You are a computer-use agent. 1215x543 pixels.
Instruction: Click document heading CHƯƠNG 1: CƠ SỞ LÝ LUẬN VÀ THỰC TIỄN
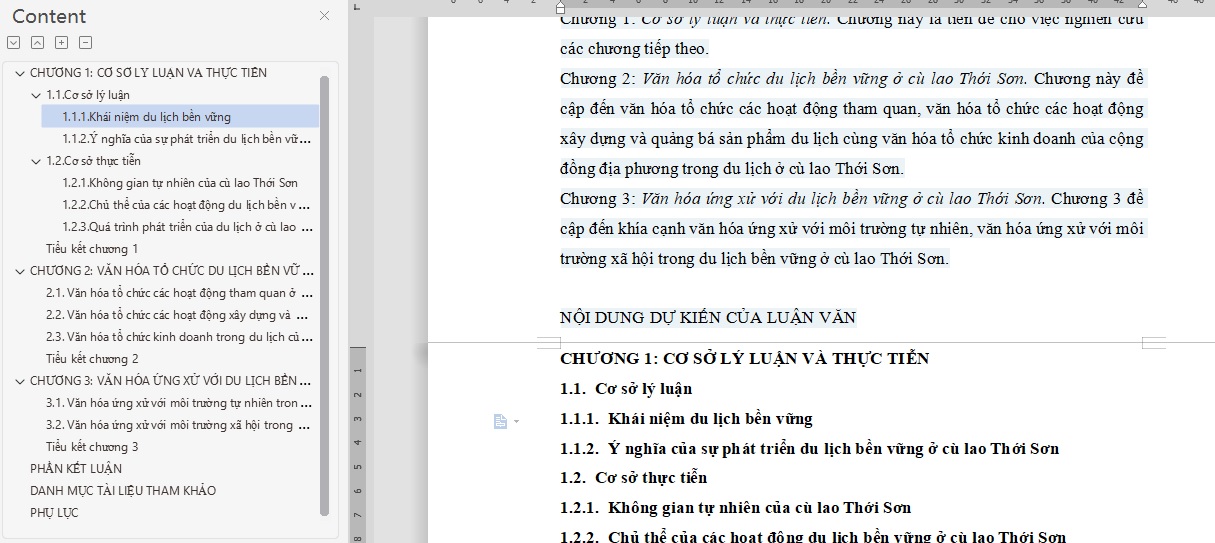click(x=744, y=358)
